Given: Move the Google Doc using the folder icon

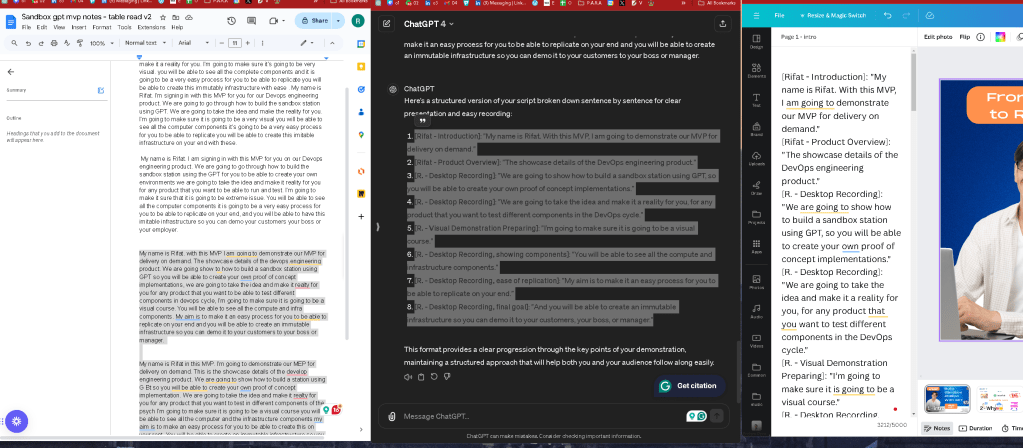Looking at the screenshot, I should 176,17.
